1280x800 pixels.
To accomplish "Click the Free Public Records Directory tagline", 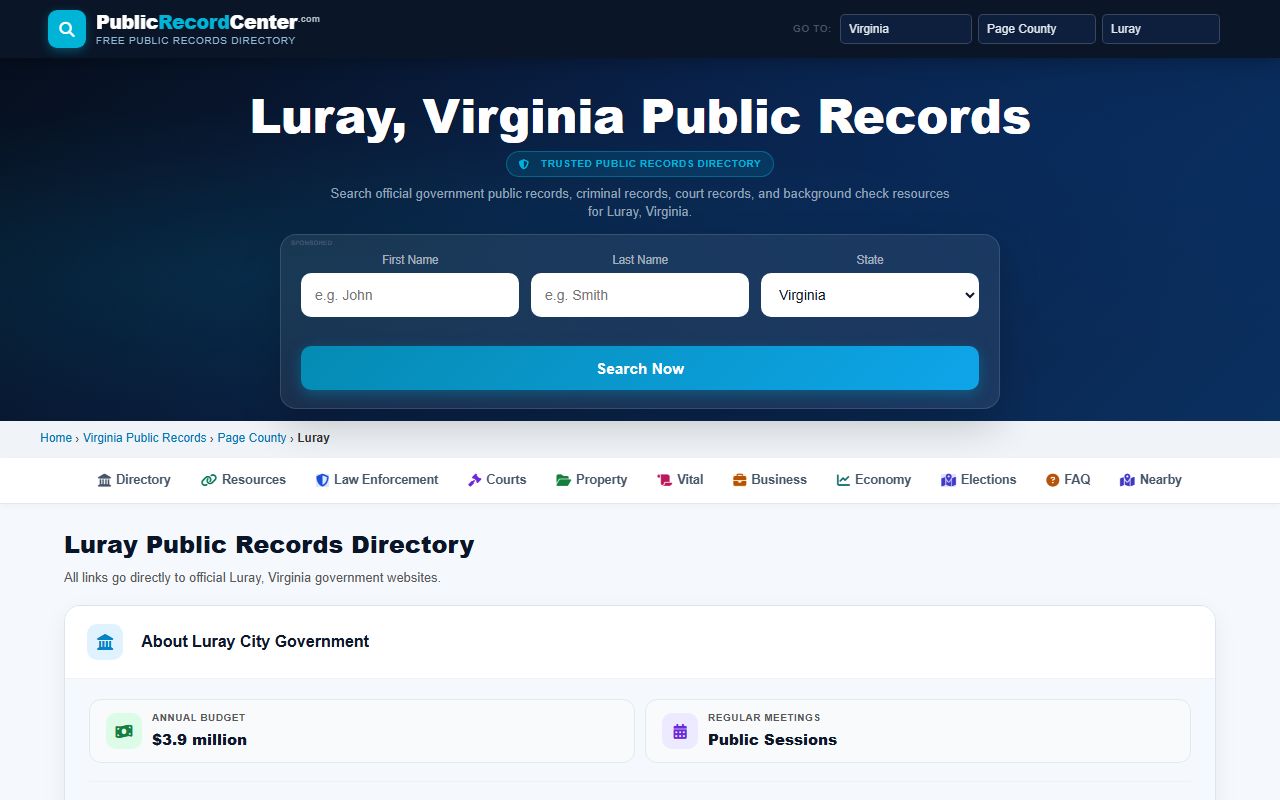I will click(x=196, y=41).
